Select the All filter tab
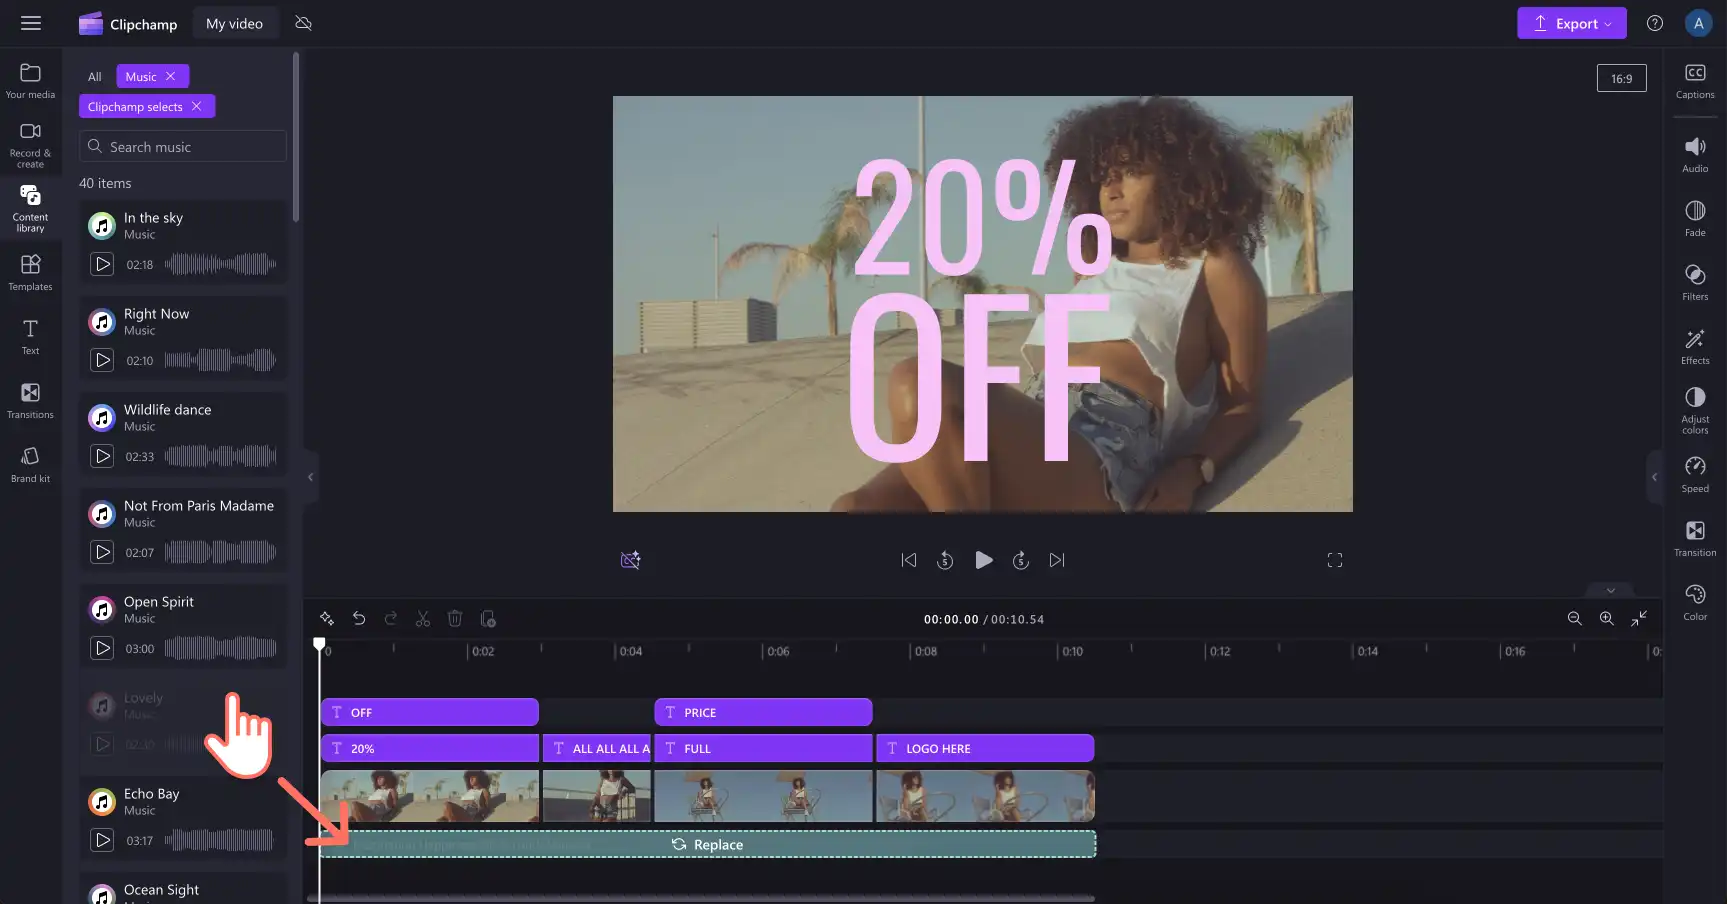The height and width of the screenshot is (904, 1727). click(95, 76)
